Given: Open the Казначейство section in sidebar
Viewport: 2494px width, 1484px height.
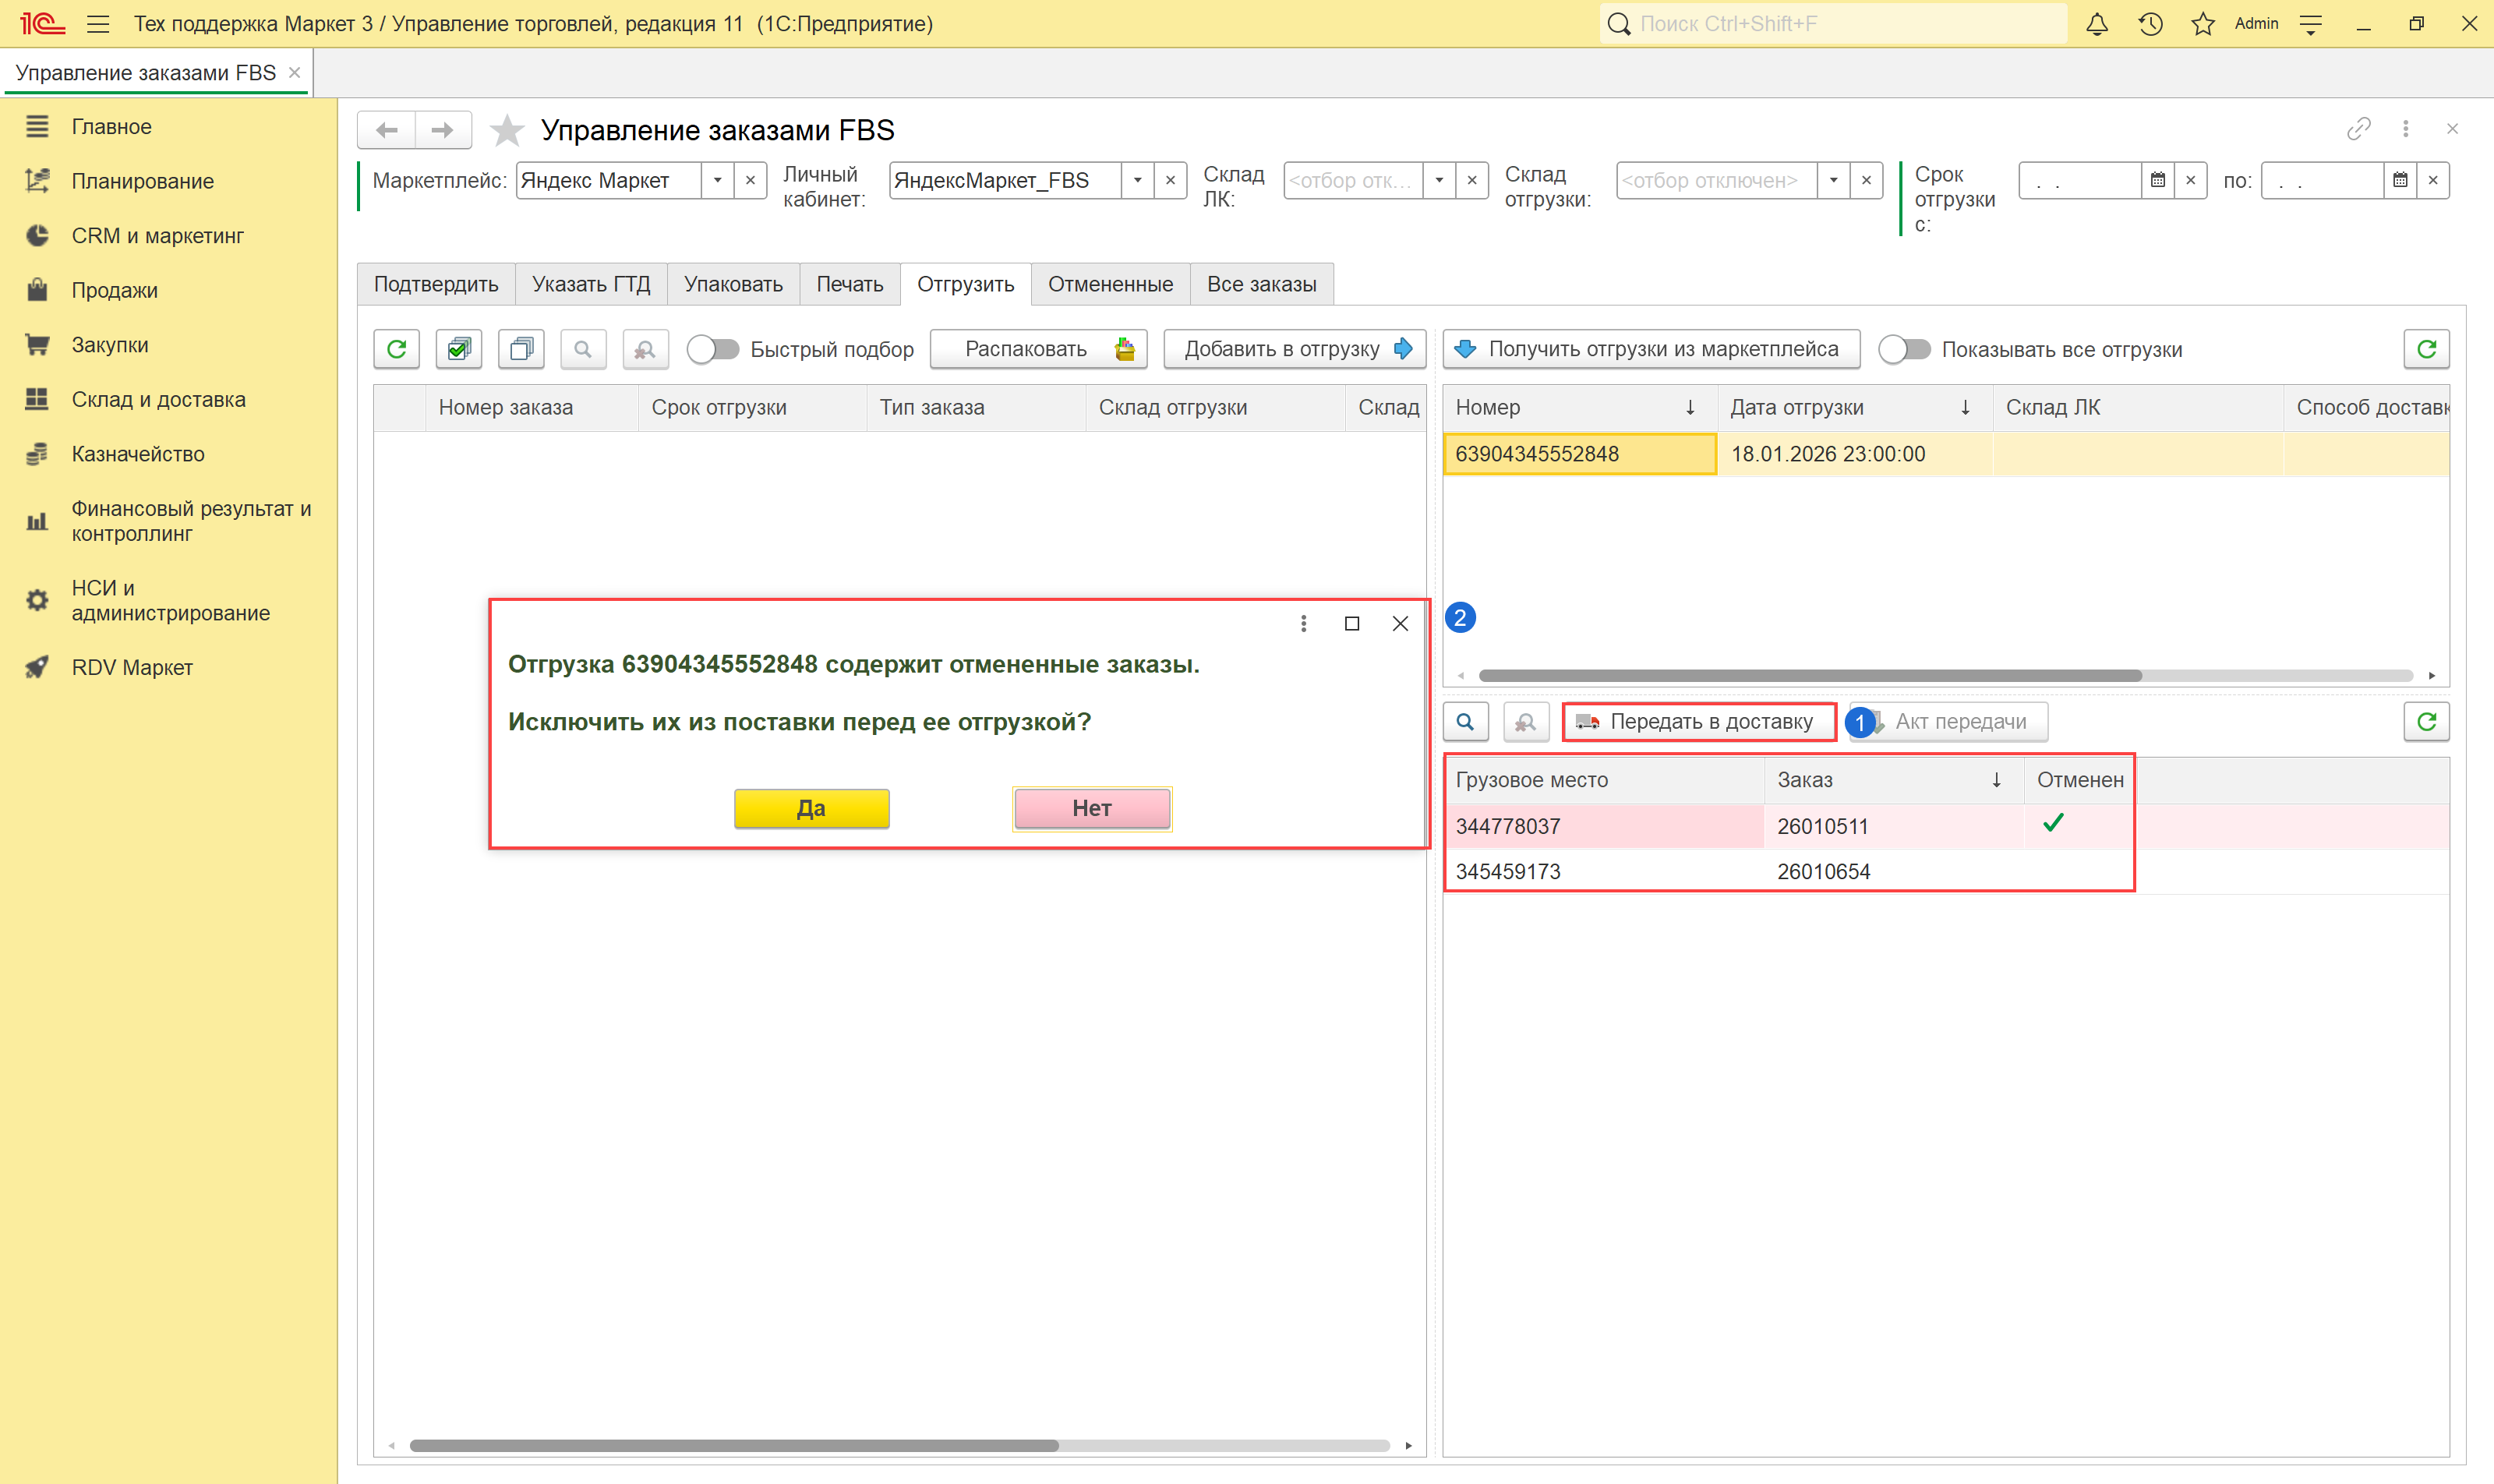Looking at the screenshot, I should pos(137,454).
